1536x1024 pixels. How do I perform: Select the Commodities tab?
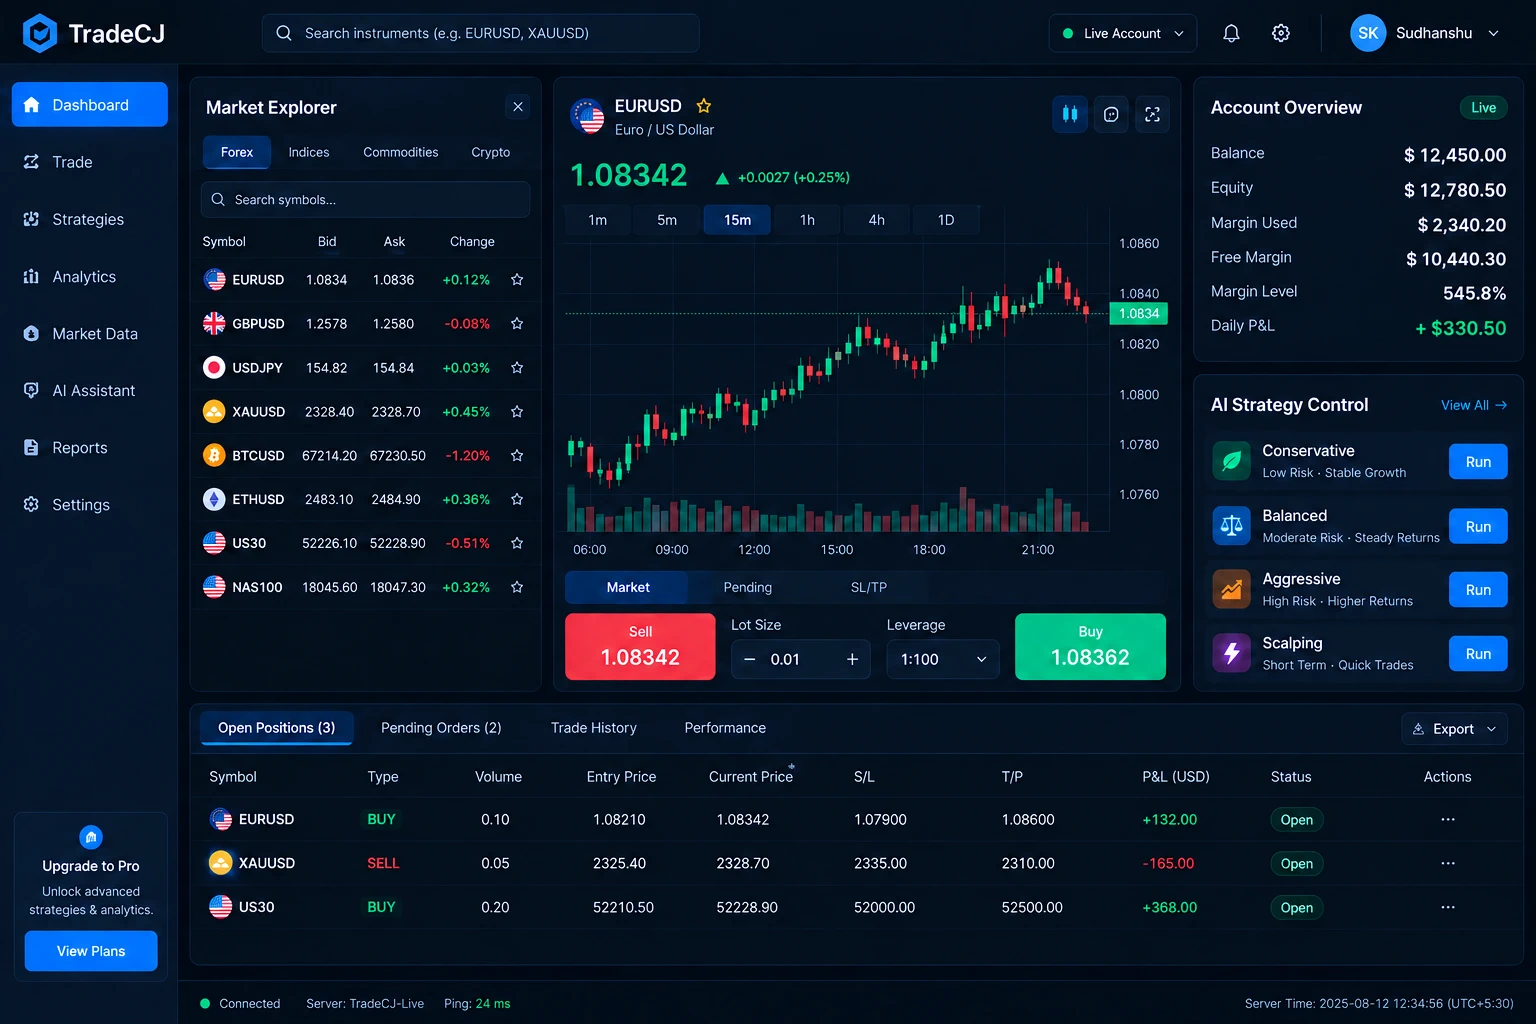[x=401, y=152]
